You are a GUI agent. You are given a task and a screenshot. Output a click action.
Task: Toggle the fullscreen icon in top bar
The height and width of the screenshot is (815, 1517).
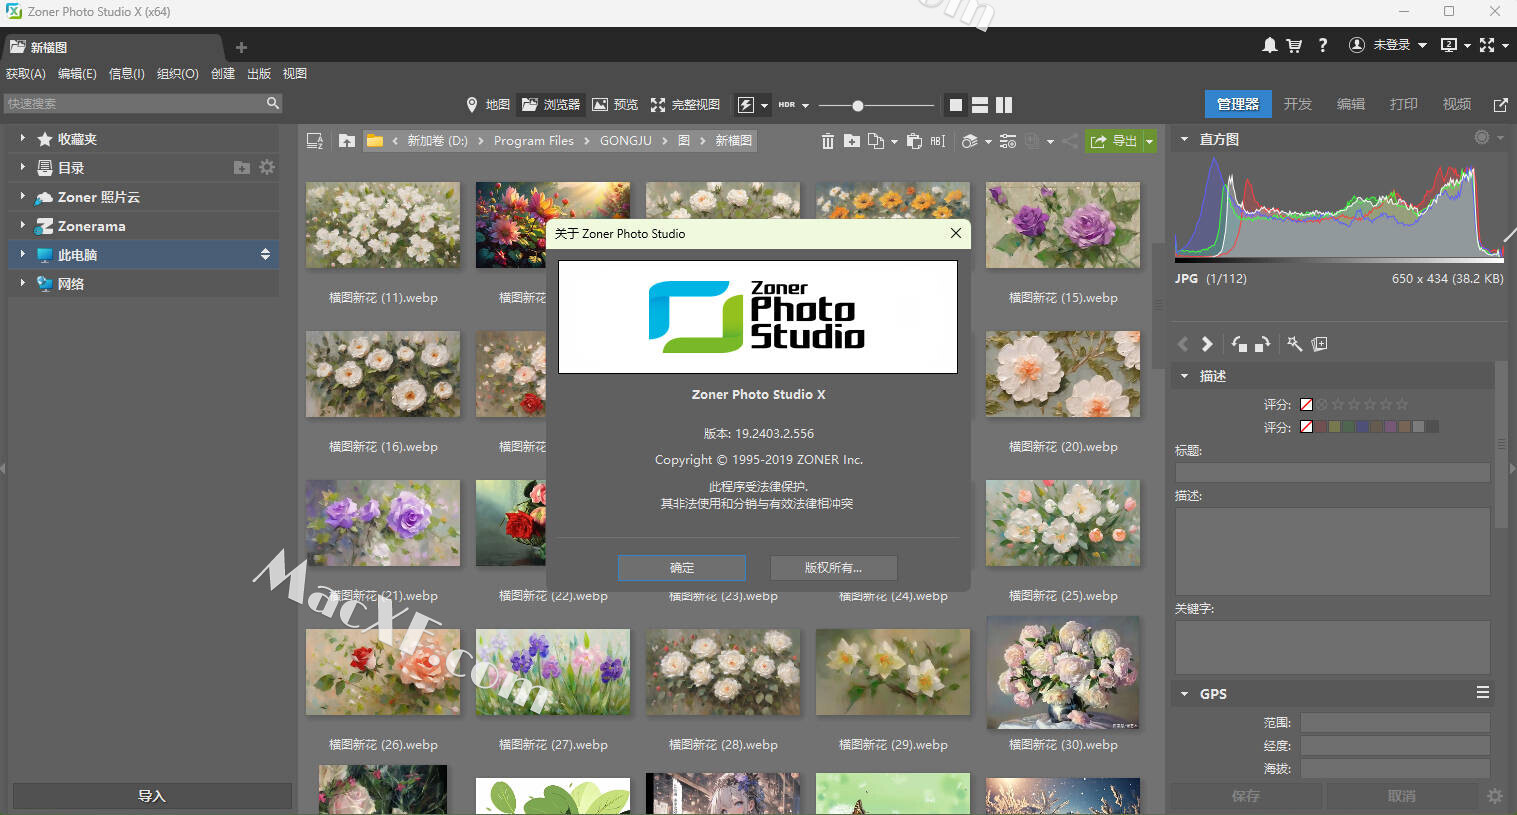click(1487, 45)
